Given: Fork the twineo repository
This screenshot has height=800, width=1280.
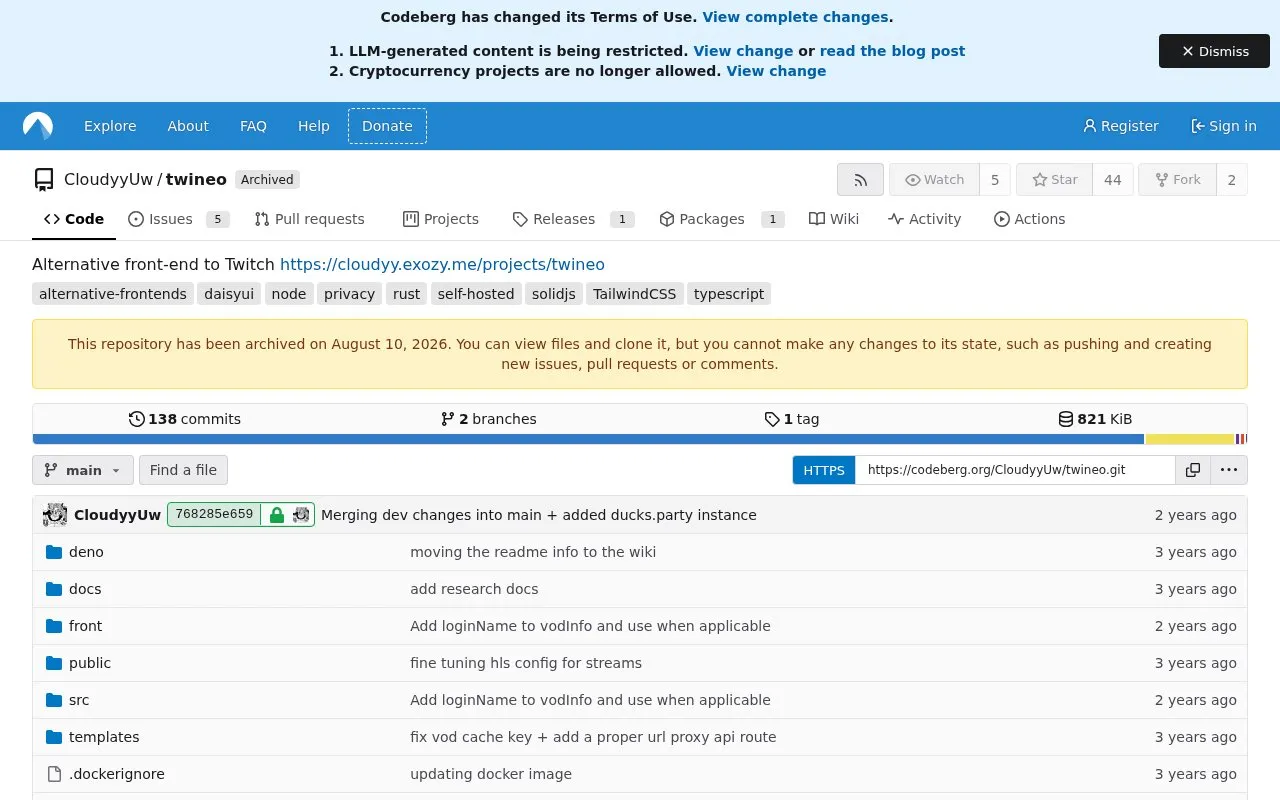Looking at the screenshot, I should (x=1177, y=180).
